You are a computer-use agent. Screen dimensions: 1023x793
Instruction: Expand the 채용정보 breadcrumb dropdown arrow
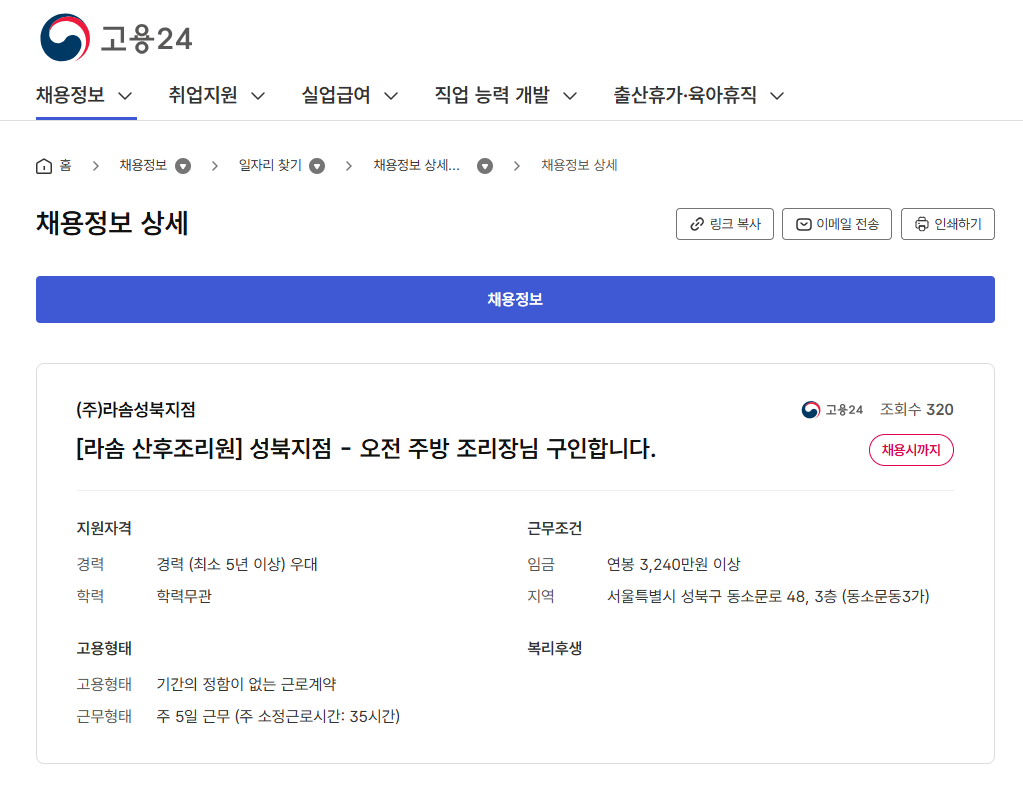183,166
